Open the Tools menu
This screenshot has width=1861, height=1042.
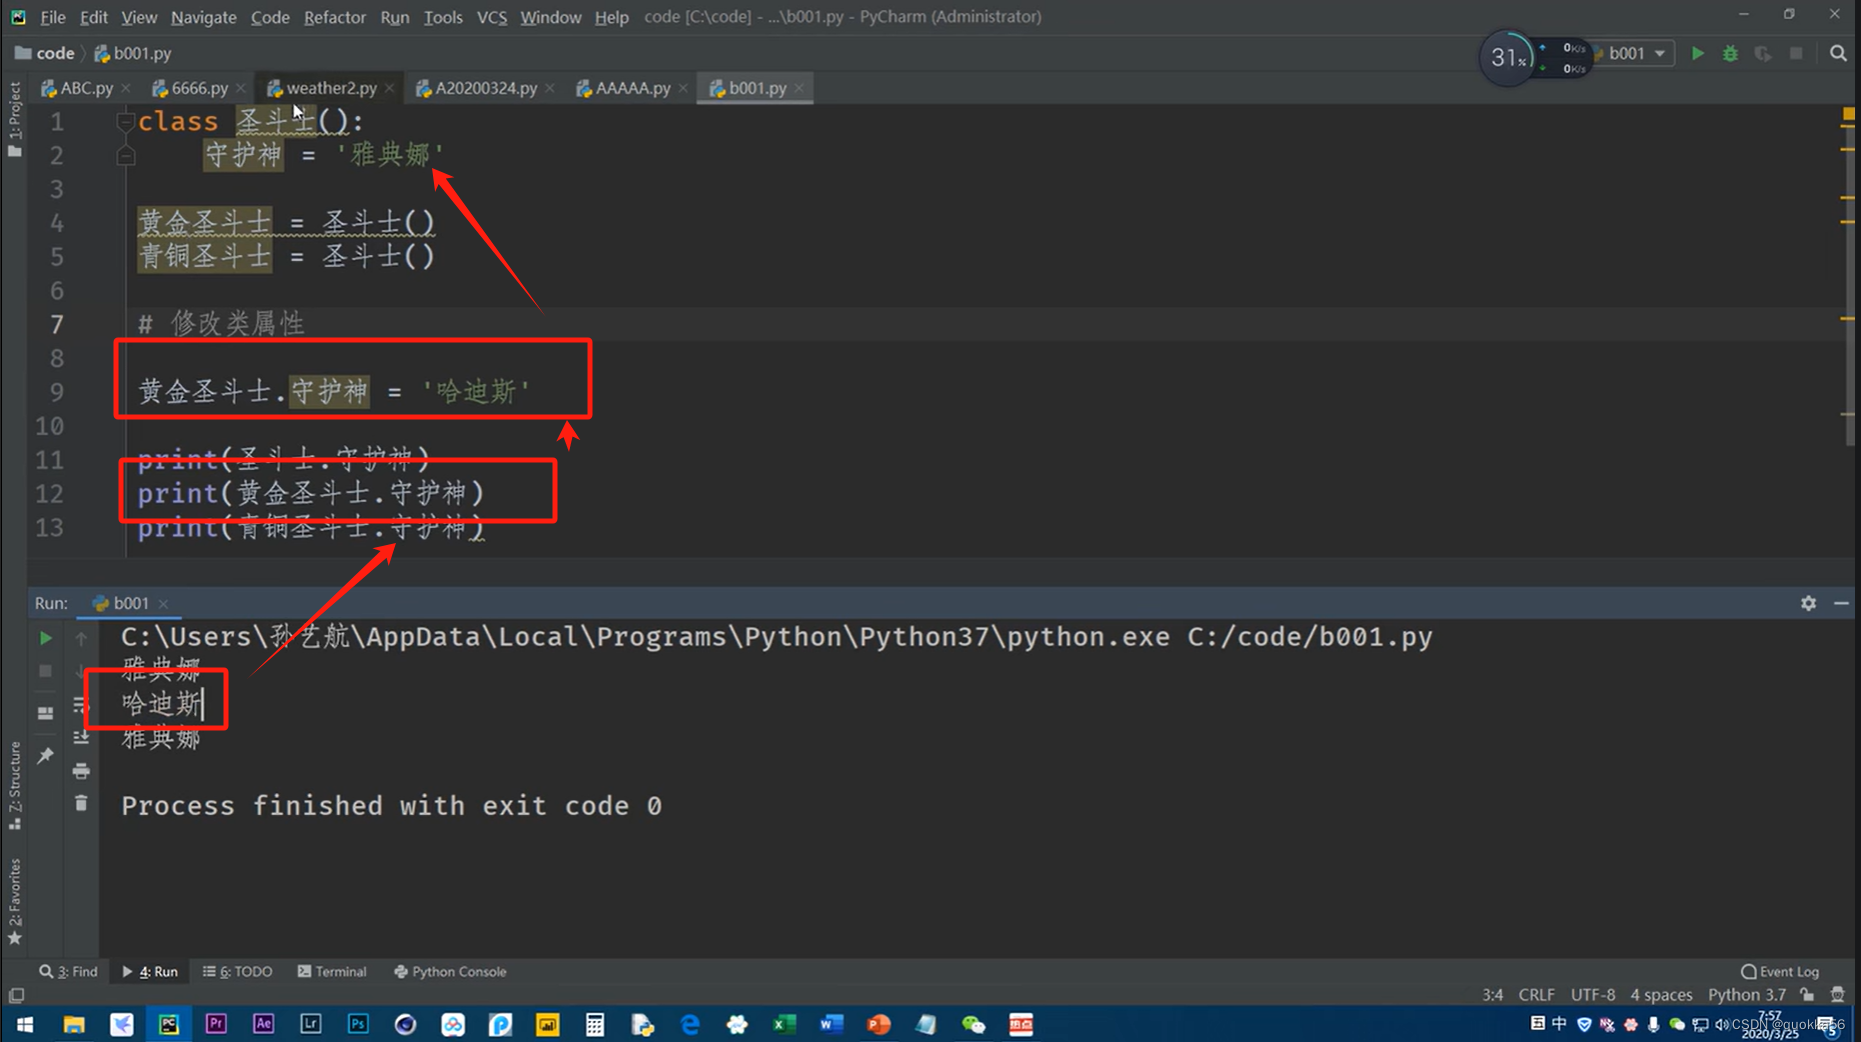(442, 17)
